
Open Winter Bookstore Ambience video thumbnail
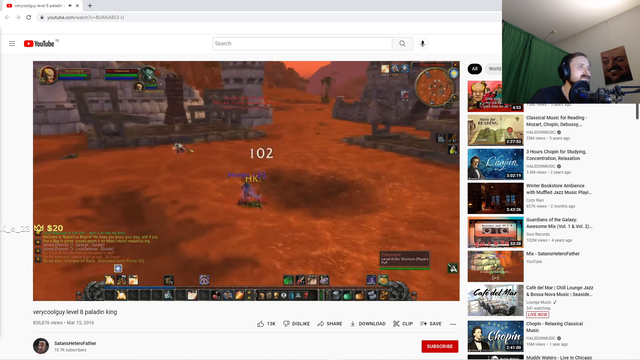(496, 198)
